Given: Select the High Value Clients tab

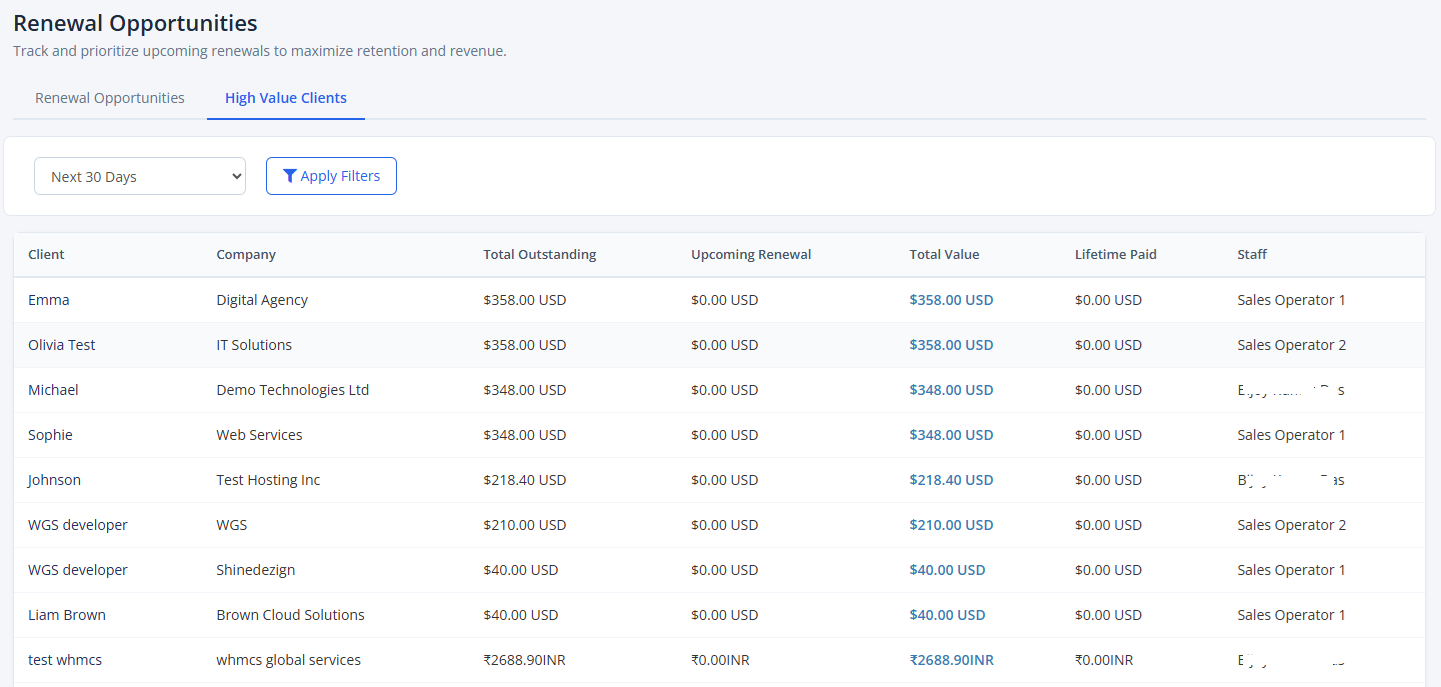Looking at the screenshot, I should point(286,98).
